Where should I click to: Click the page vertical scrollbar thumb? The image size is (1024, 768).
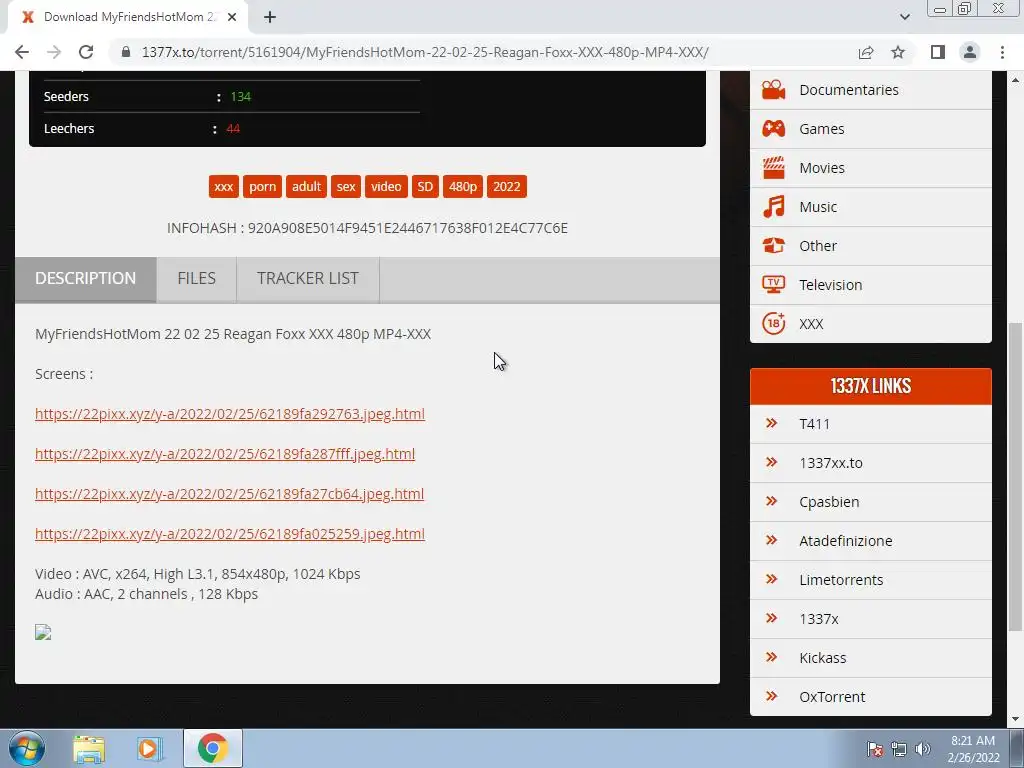[1016, 477]
